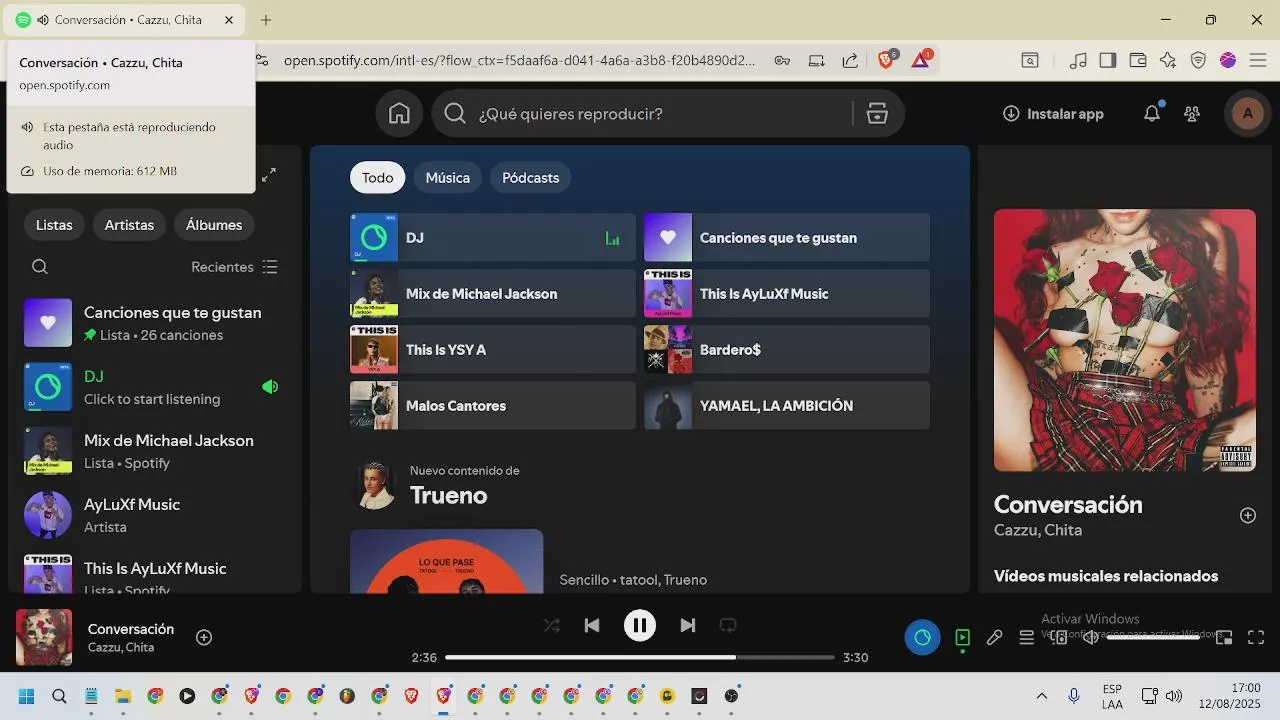The width and height of the screenshot is (1280, 720).
Task: Open Canciones que te gustan card in main grid
Action: click(787, 238)
